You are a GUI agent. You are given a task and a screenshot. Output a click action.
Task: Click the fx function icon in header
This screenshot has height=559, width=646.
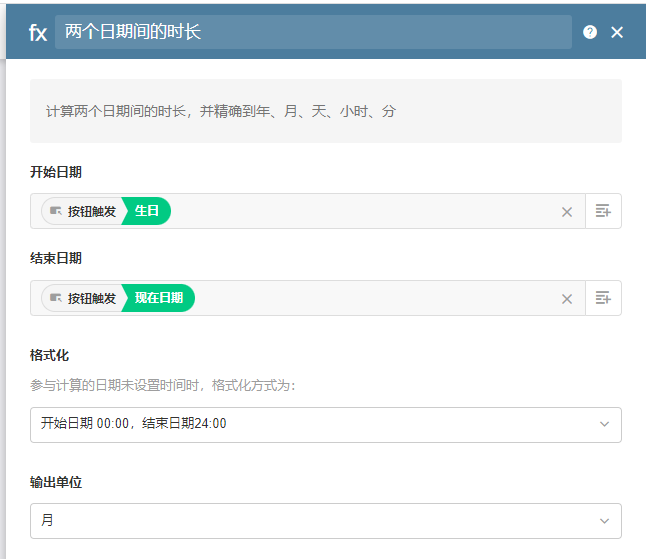click(37, 33)
